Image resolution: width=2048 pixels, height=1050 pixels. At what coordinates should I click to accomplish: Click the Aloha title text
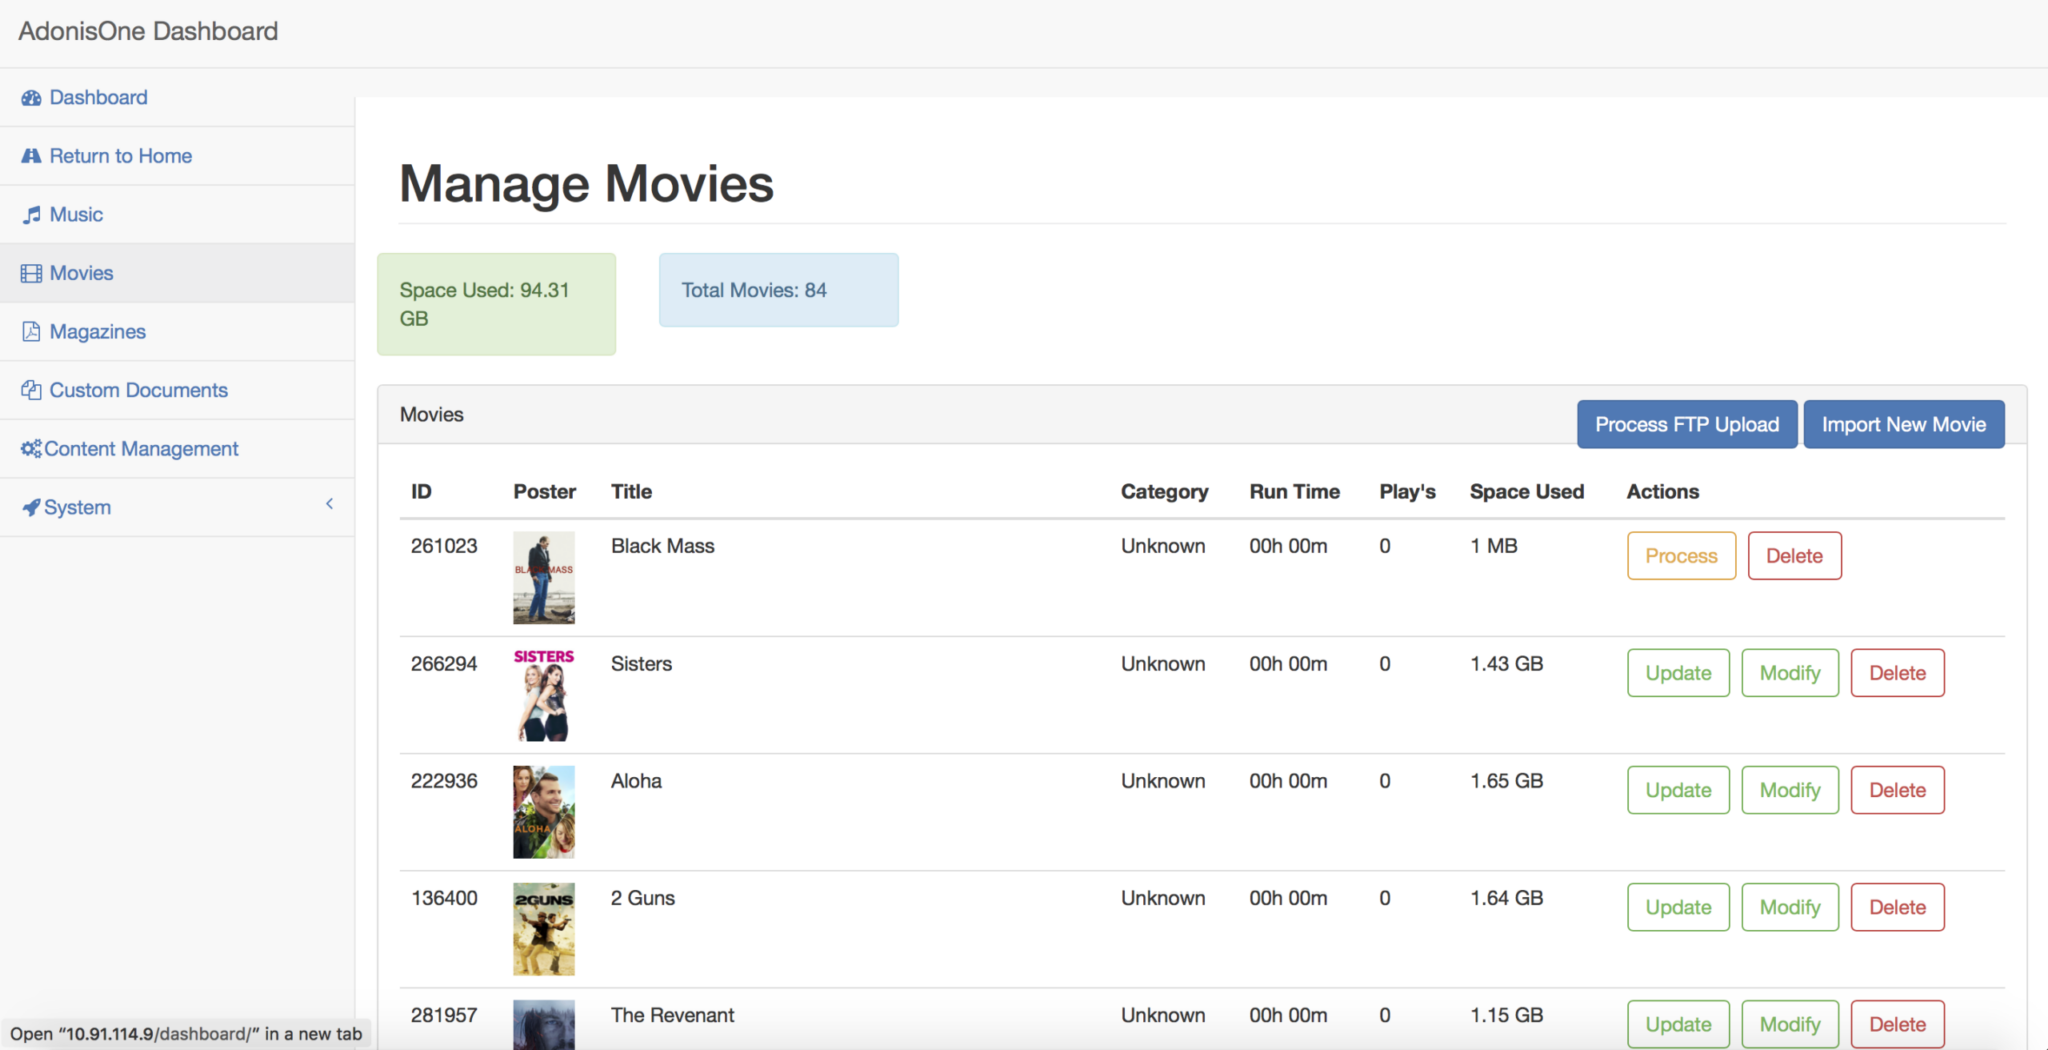point(636,781)
